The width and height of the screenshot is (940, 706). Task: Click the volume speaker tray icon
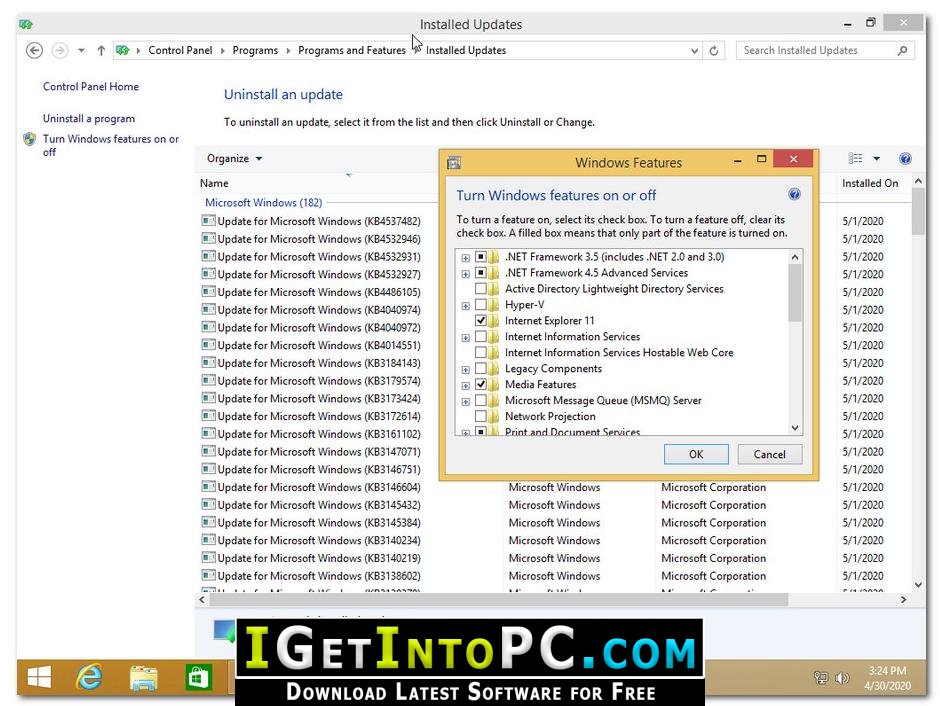point(842,678)
